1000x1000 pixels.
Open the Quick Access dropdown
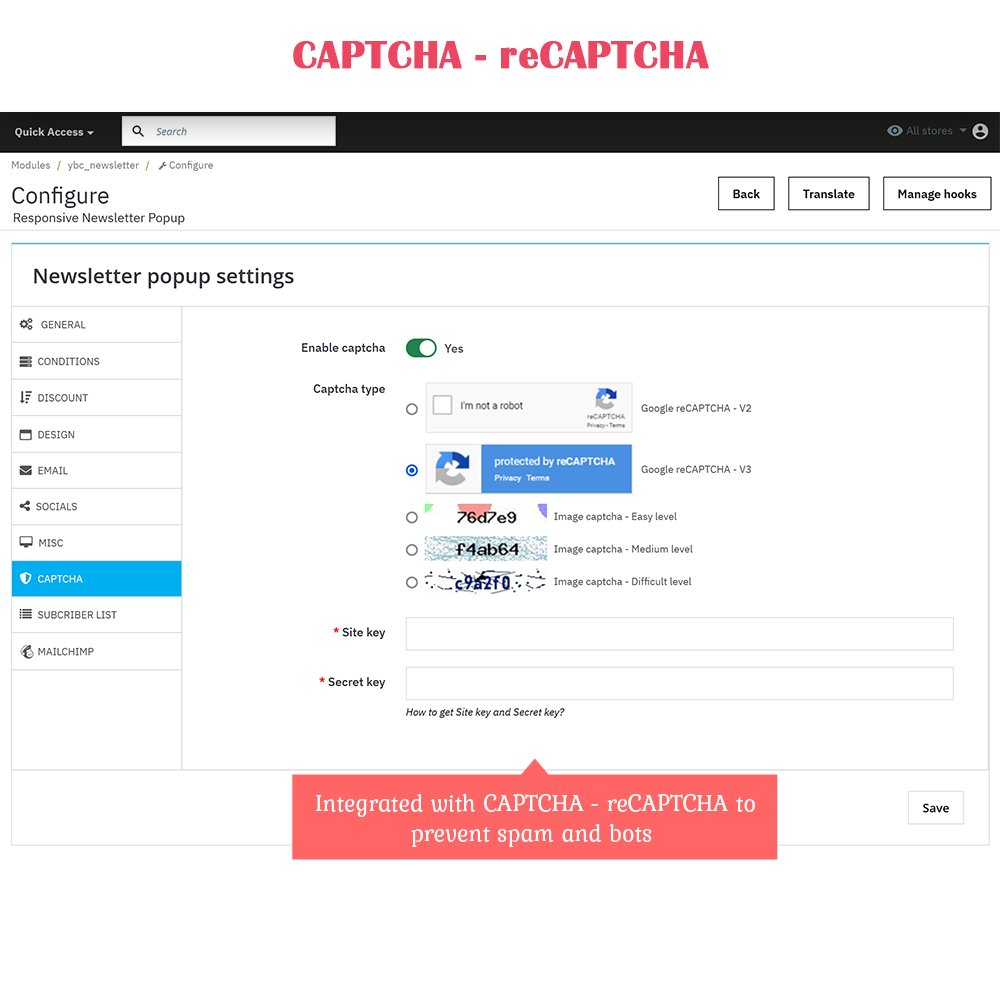pyautogui.click(x=52, y=131)
